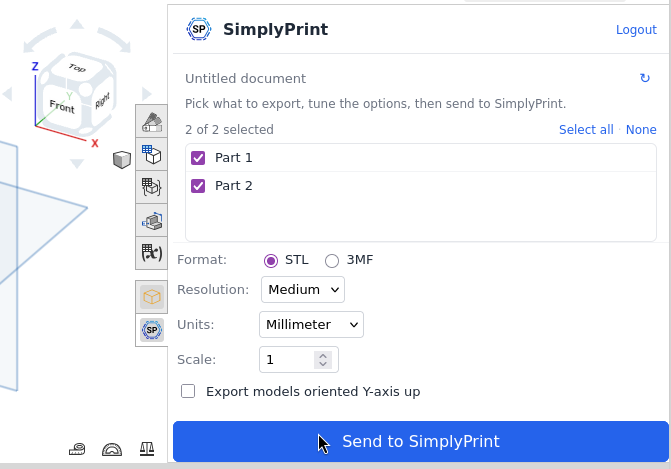Click the orange cube panel icon
The width and height of the screenshot is (671, 469).
coord(152,297)
